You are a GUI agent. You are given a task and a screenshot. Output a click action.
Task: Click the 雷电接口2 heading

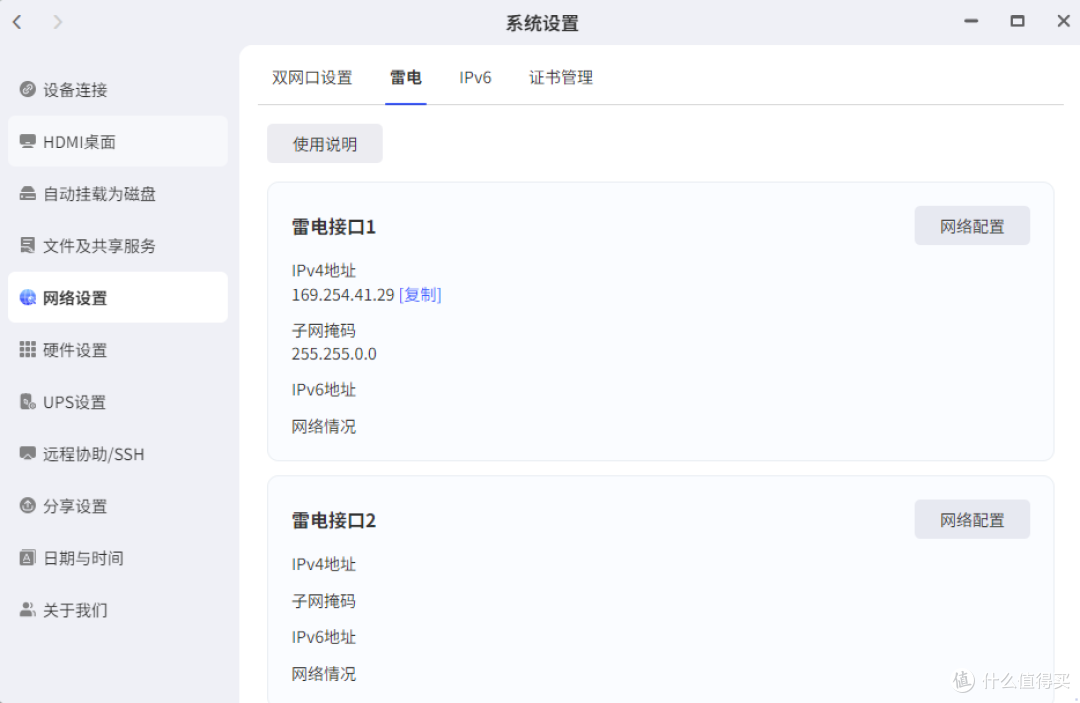coord(333,520)
